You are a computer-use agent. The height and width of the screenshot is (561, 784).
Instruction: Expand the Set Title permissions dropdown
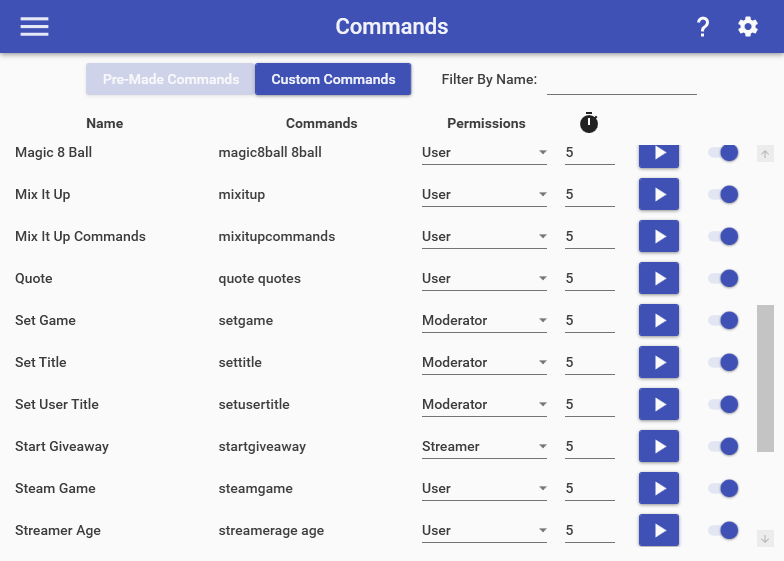coord(484,362)
